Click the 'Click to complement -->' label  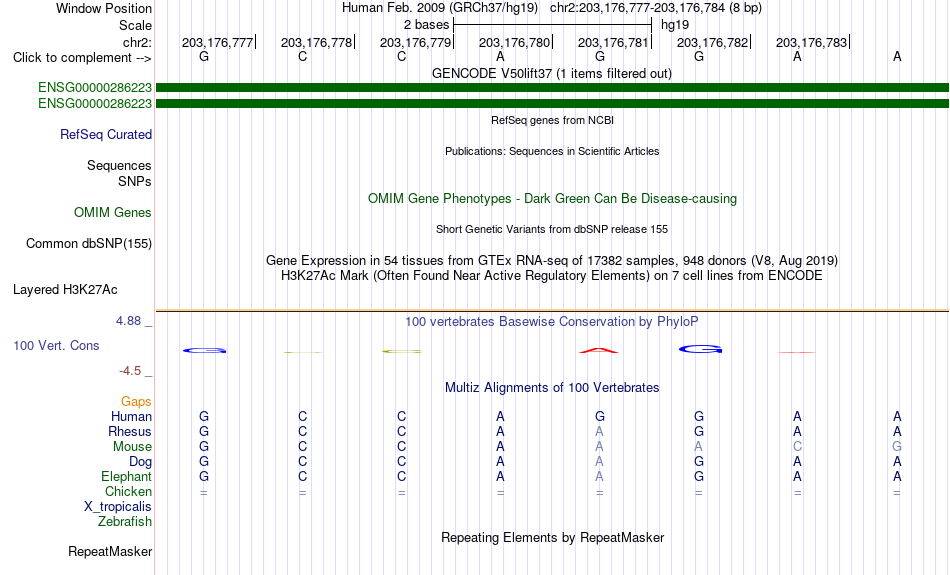(82, 58)
